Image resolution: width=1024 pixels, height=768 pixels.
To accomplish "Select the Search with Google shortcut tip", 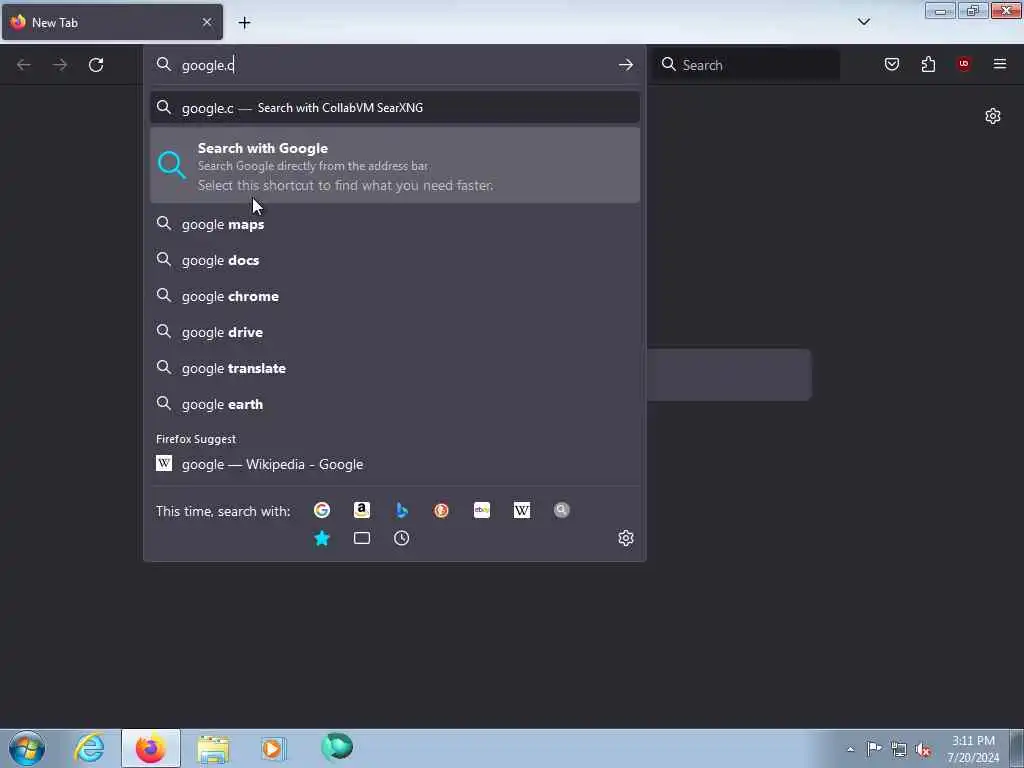I will point(395,165).
